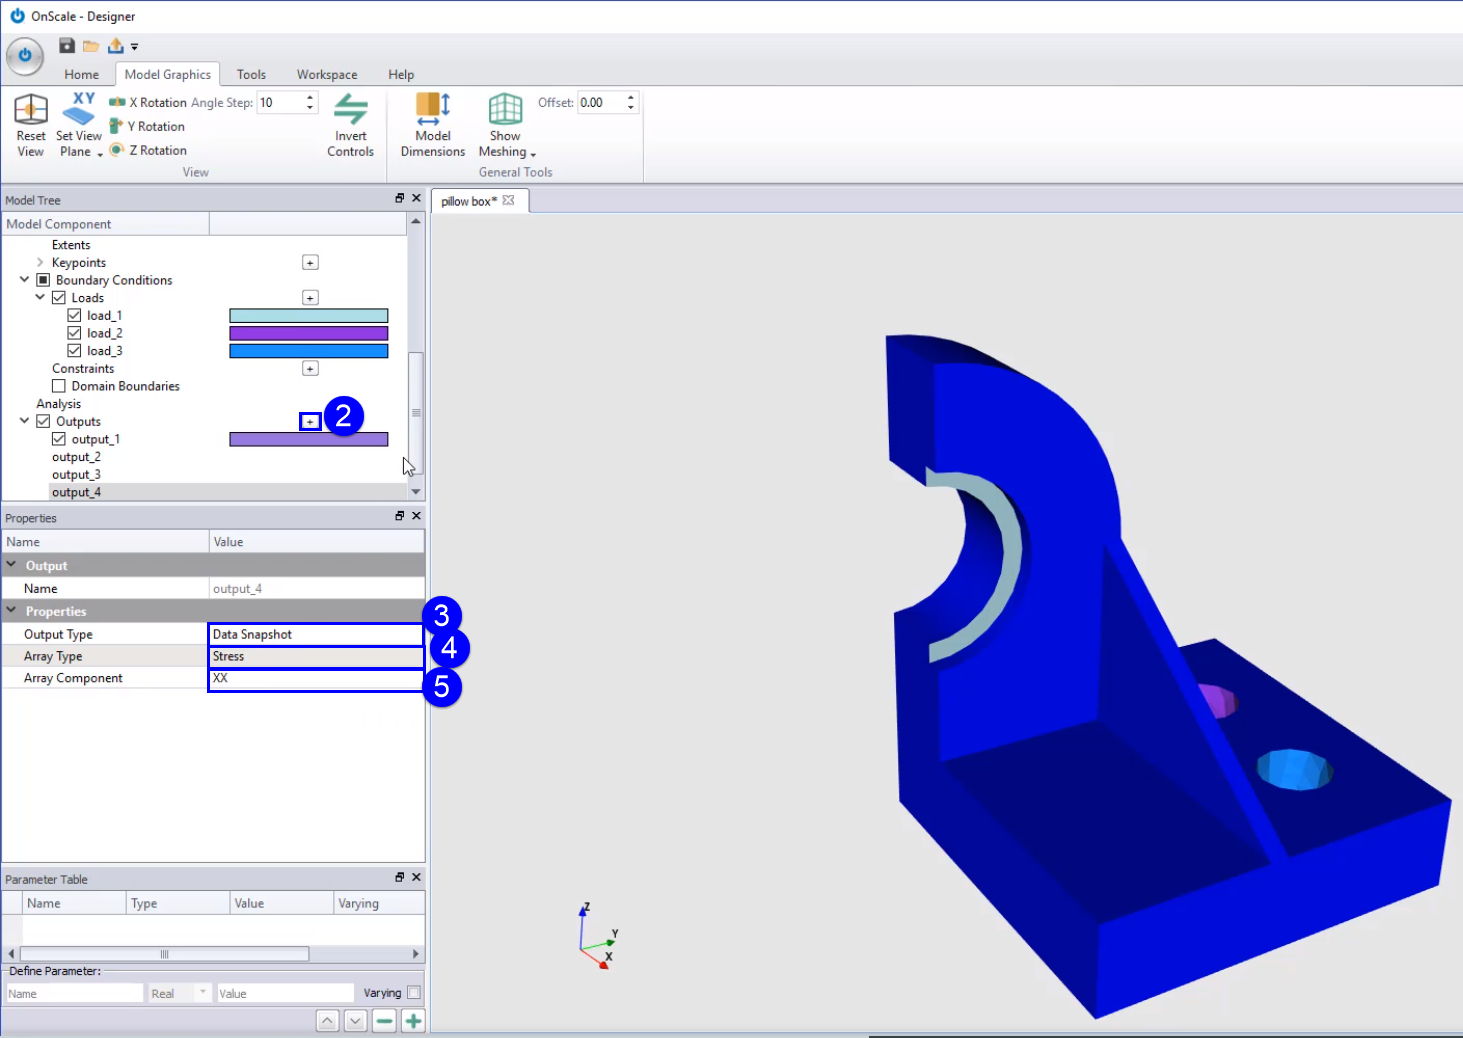
Task: Open the Home ribbon tab
Action: pos(82,74)
